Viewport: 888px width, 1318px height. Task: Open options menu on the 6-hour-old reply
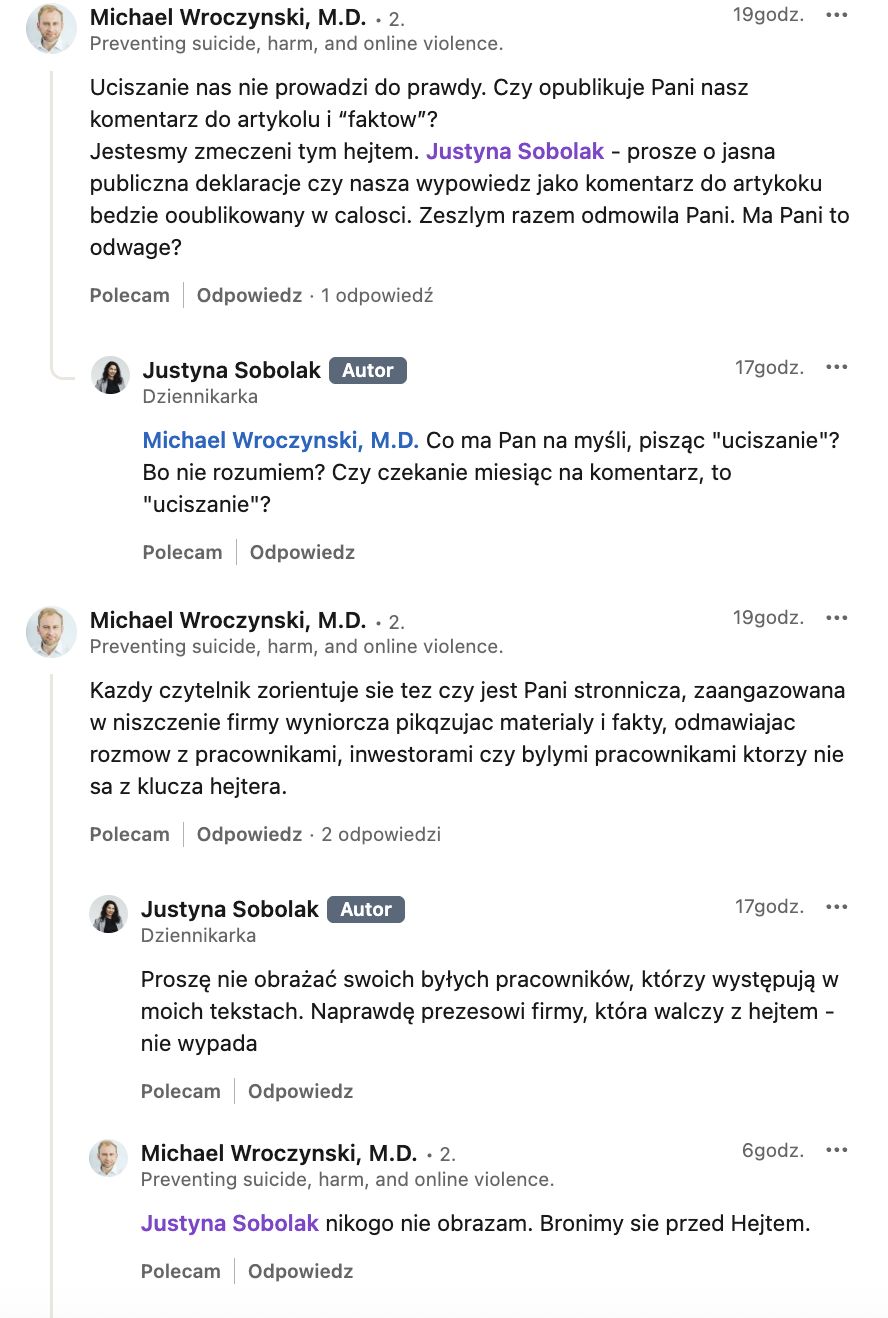tap(837, 1150)
